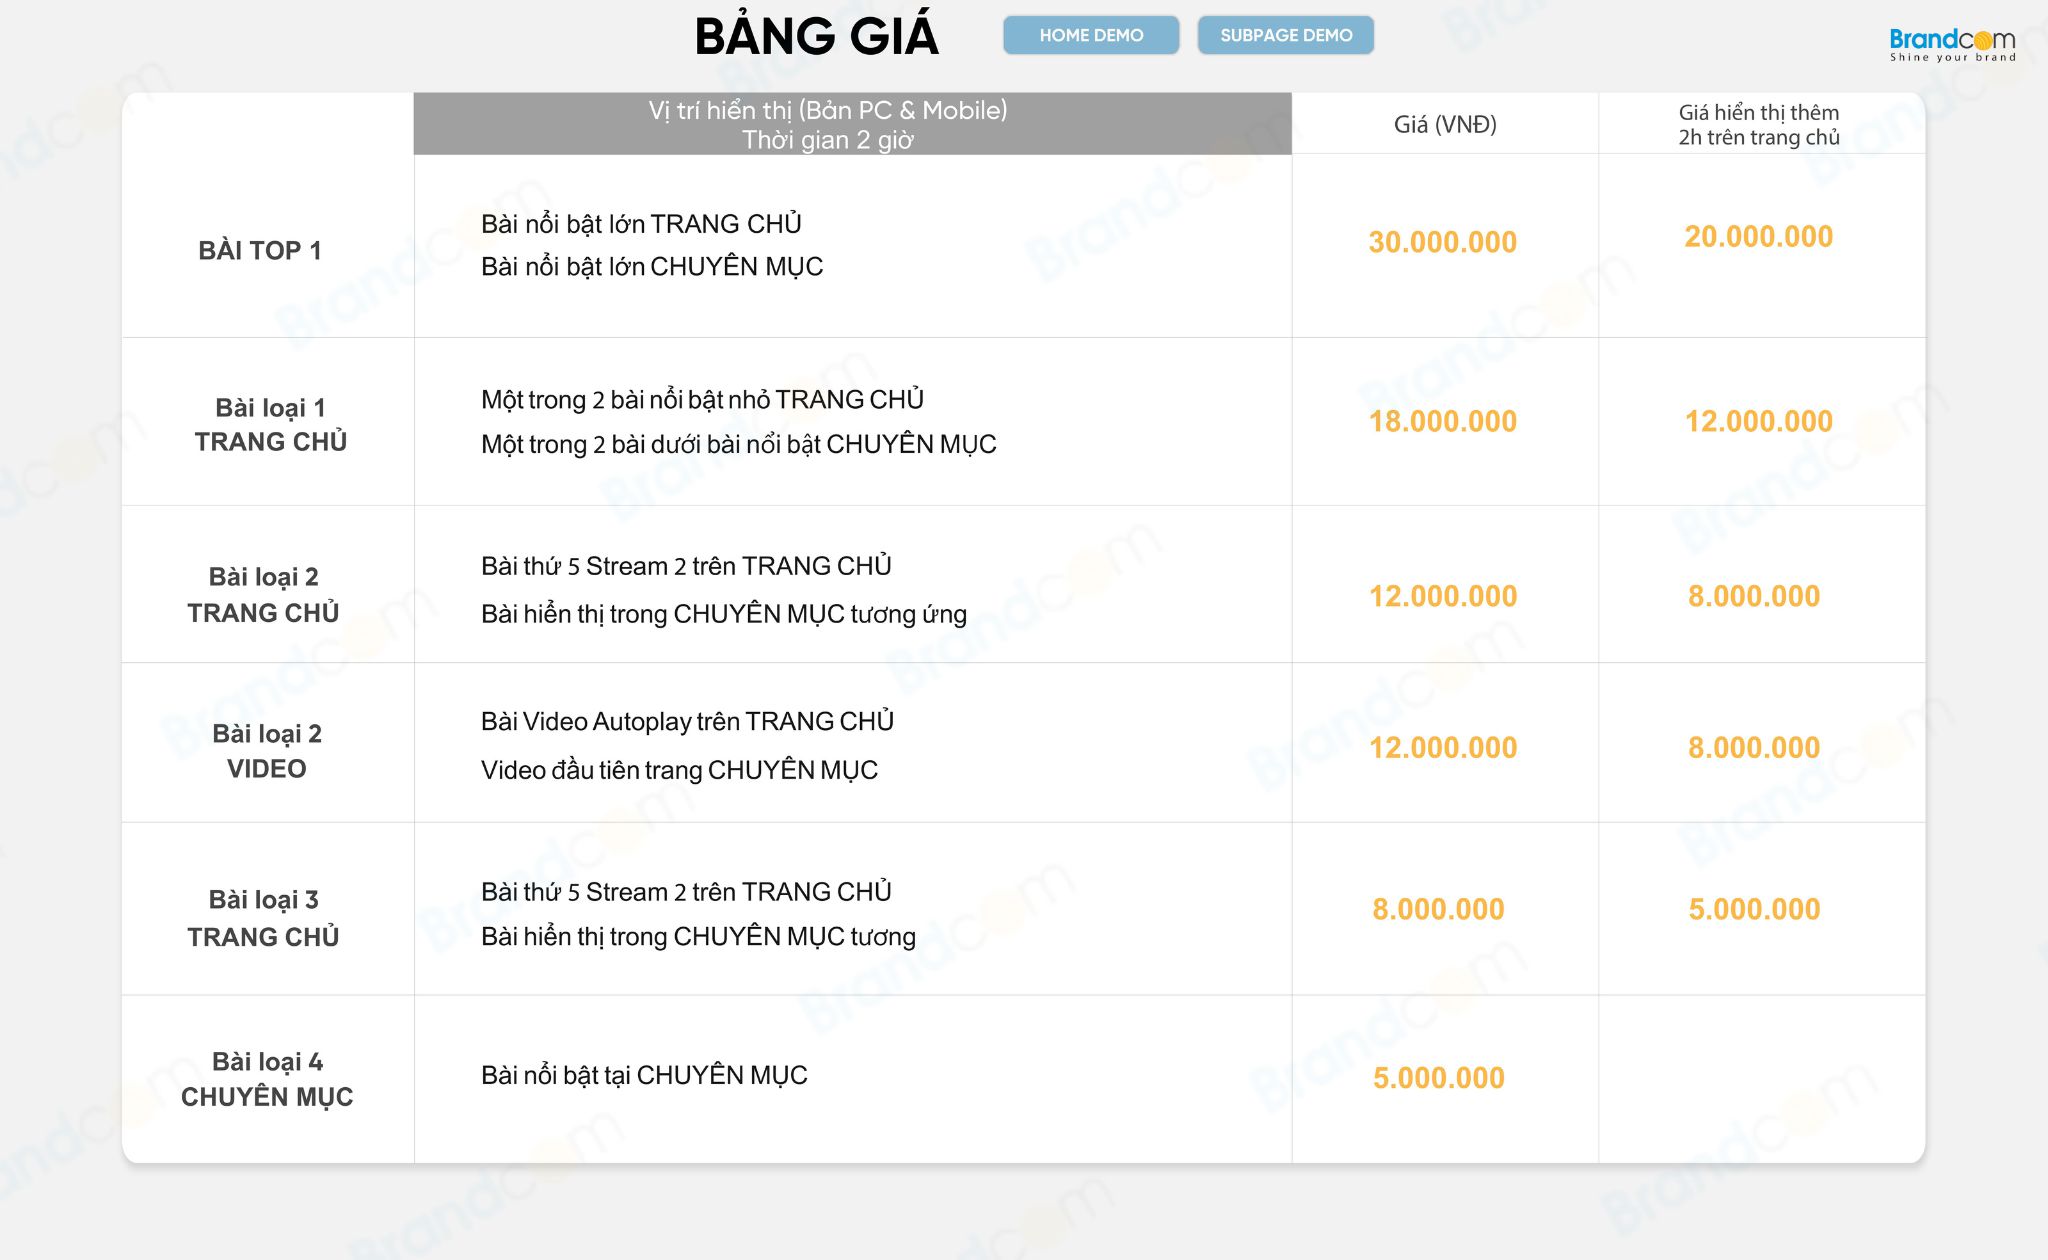Select the BÀI TOP 1 row label
2048x1260 pixels.
coord(260,250)
